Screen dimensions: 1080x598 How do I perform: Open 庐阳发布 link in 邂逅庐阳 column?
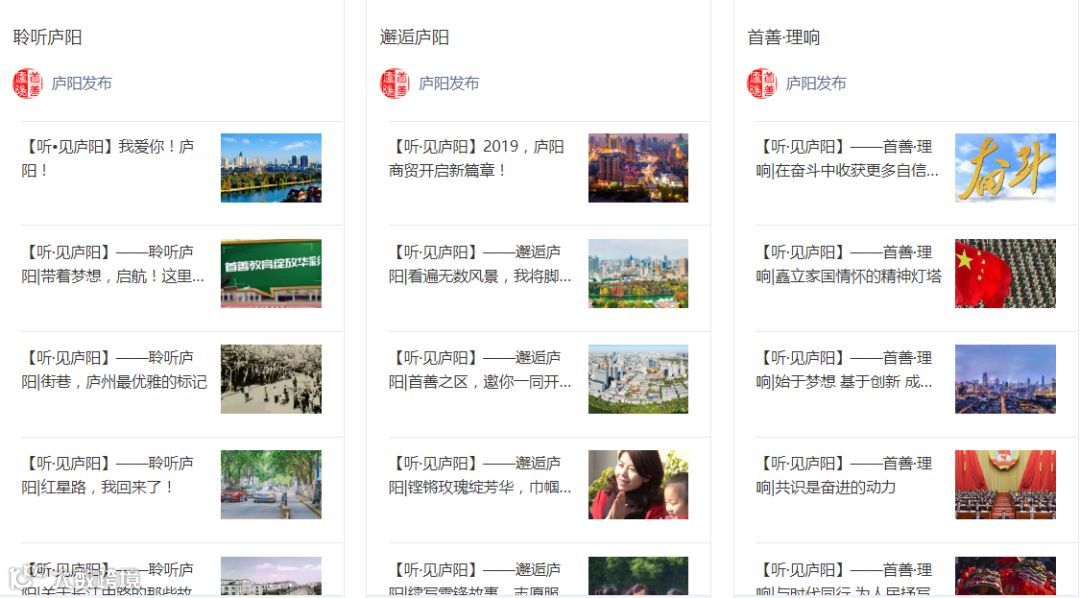click(x=448, y=83)
